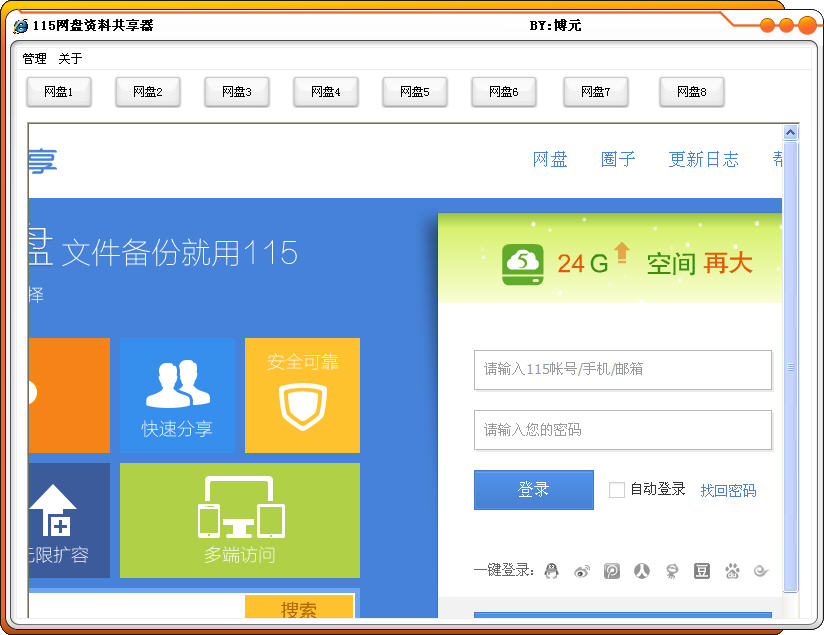Click the last swirl login icon

(x=761, y=571)
